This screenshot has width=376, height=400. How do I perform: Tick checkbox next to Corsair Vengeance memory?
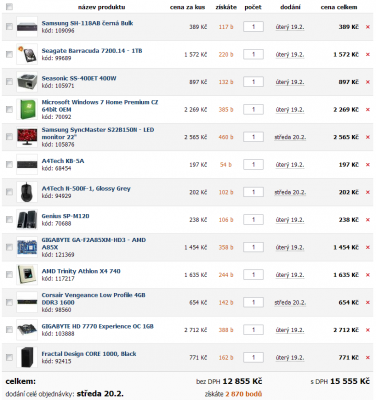point(9,302)
